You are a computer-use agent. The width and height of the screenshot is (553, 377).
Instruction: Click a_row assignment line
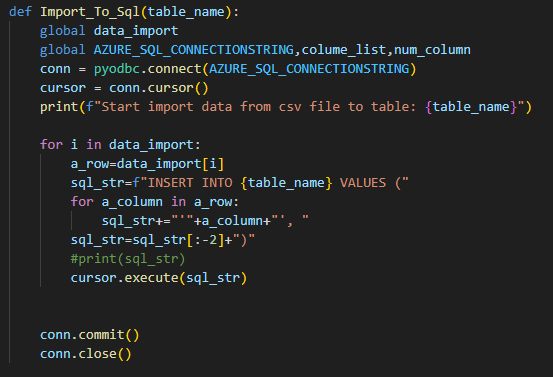147,164
